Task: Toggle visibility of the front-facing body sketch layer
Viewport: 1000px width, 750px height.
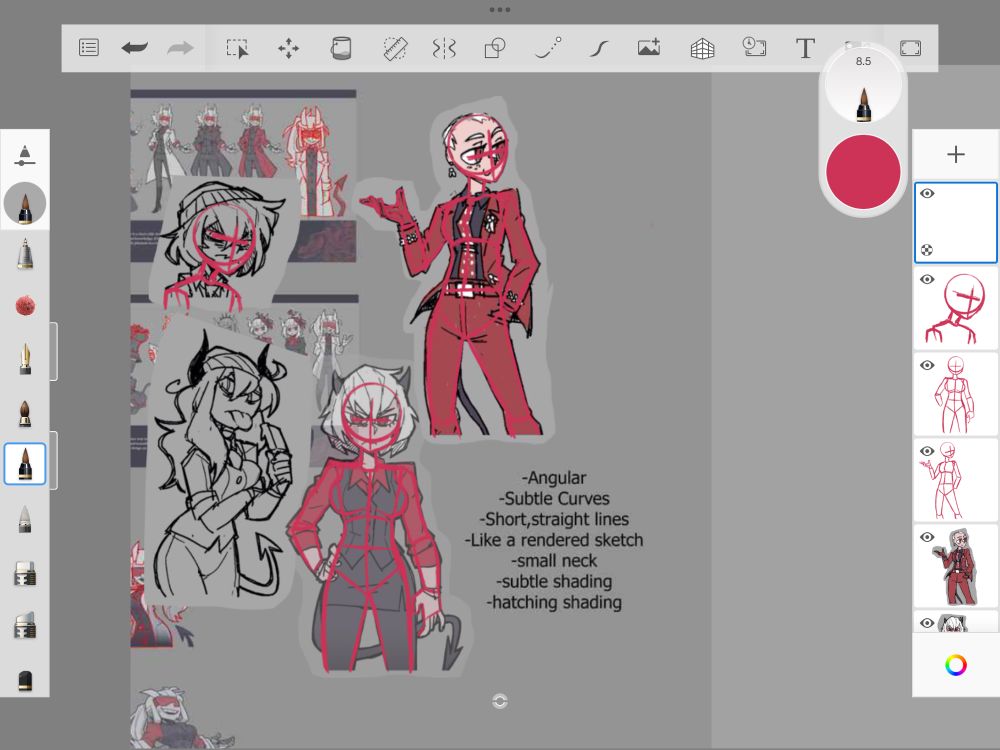Action: (x=927, y=365)
